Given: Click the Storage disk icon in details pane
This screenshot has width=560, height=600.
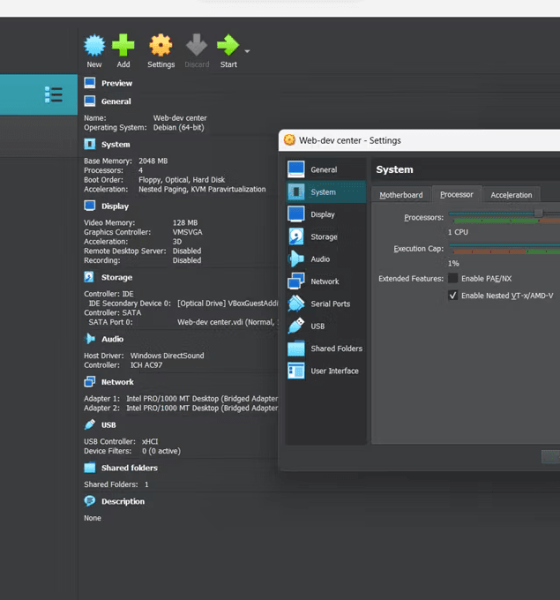Looking at the screenshot, I should coord(90,277).
